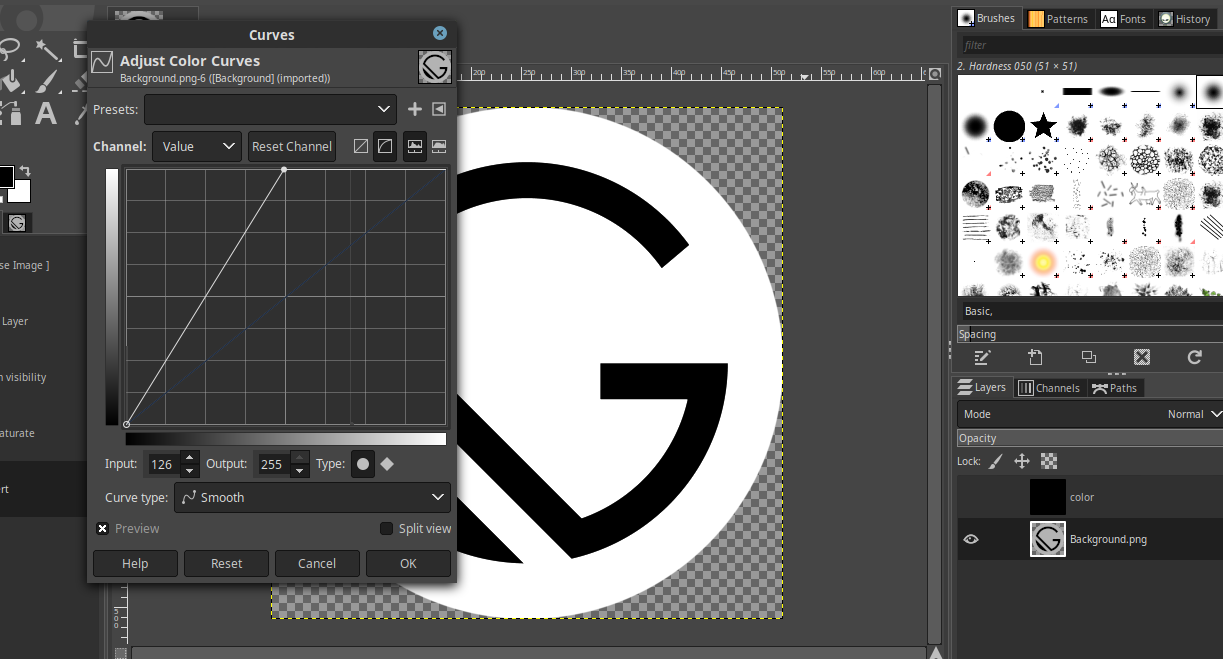Hide the Background.png layer with eye icon
This screenshot has height=659, width=1223.
pos(970,539)
